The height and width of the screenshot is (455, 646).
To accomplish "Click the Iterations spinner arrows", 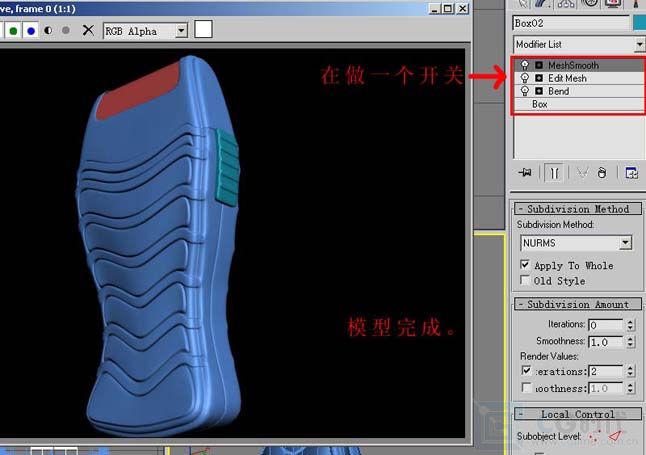I will pyautogui.click(x=630, y=325).
